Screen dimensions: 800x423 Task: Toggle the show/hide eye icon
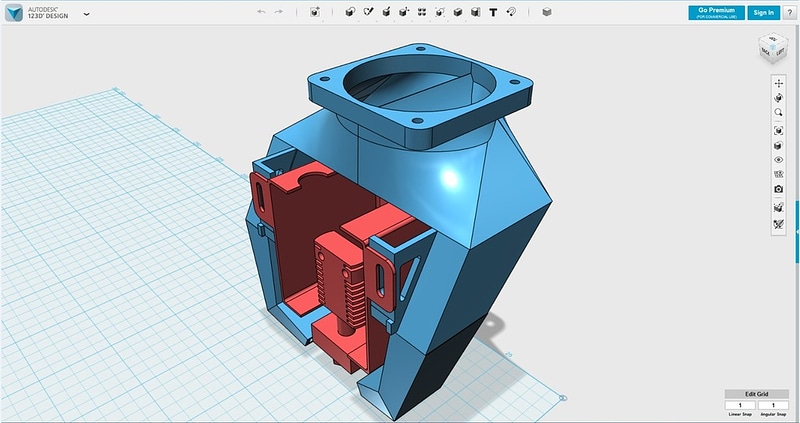(779, 160)
